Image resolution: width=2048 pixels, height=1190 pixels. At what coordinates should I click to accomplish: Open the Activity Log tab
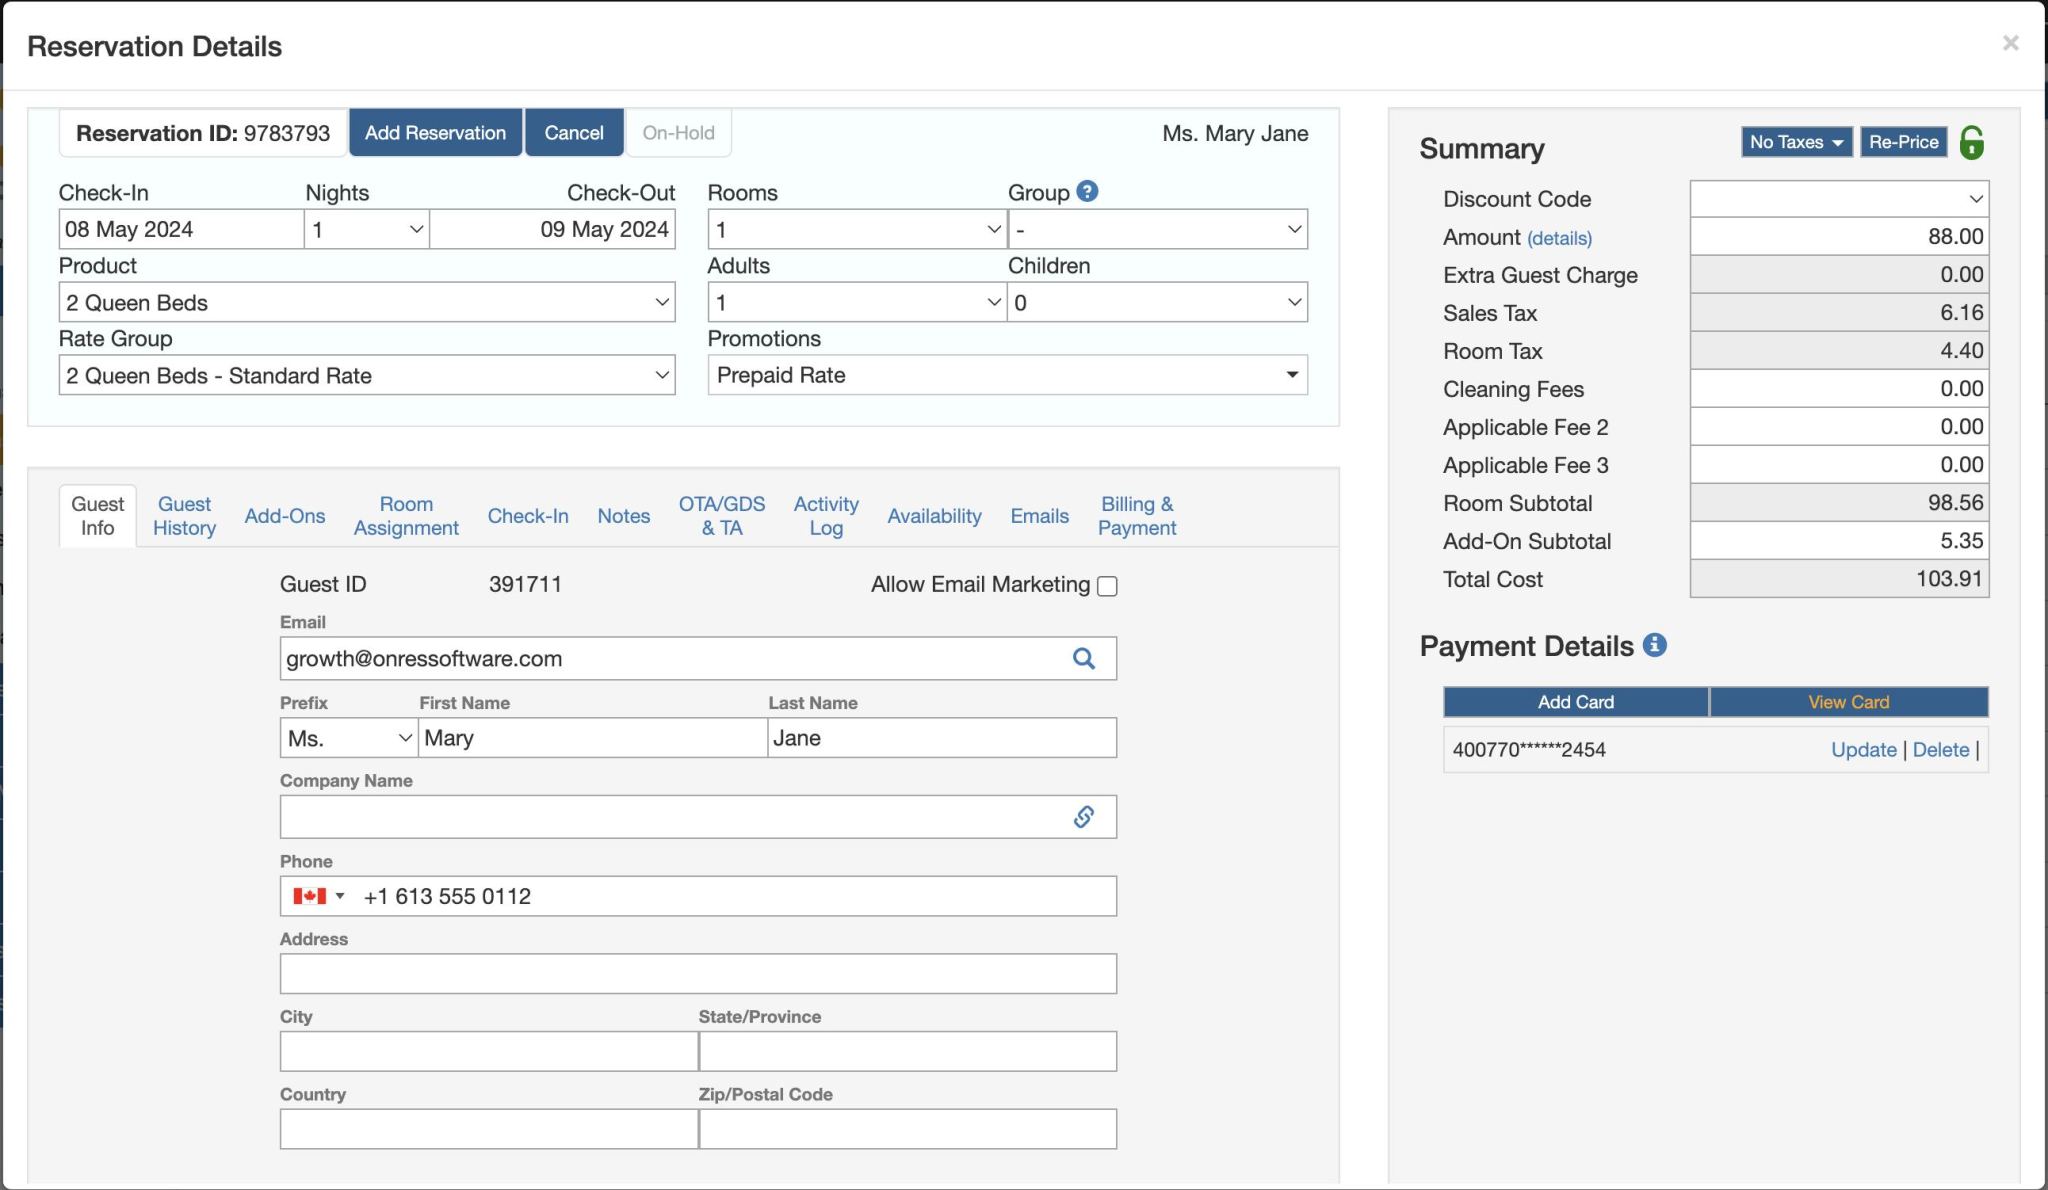(x=825, y=515)
